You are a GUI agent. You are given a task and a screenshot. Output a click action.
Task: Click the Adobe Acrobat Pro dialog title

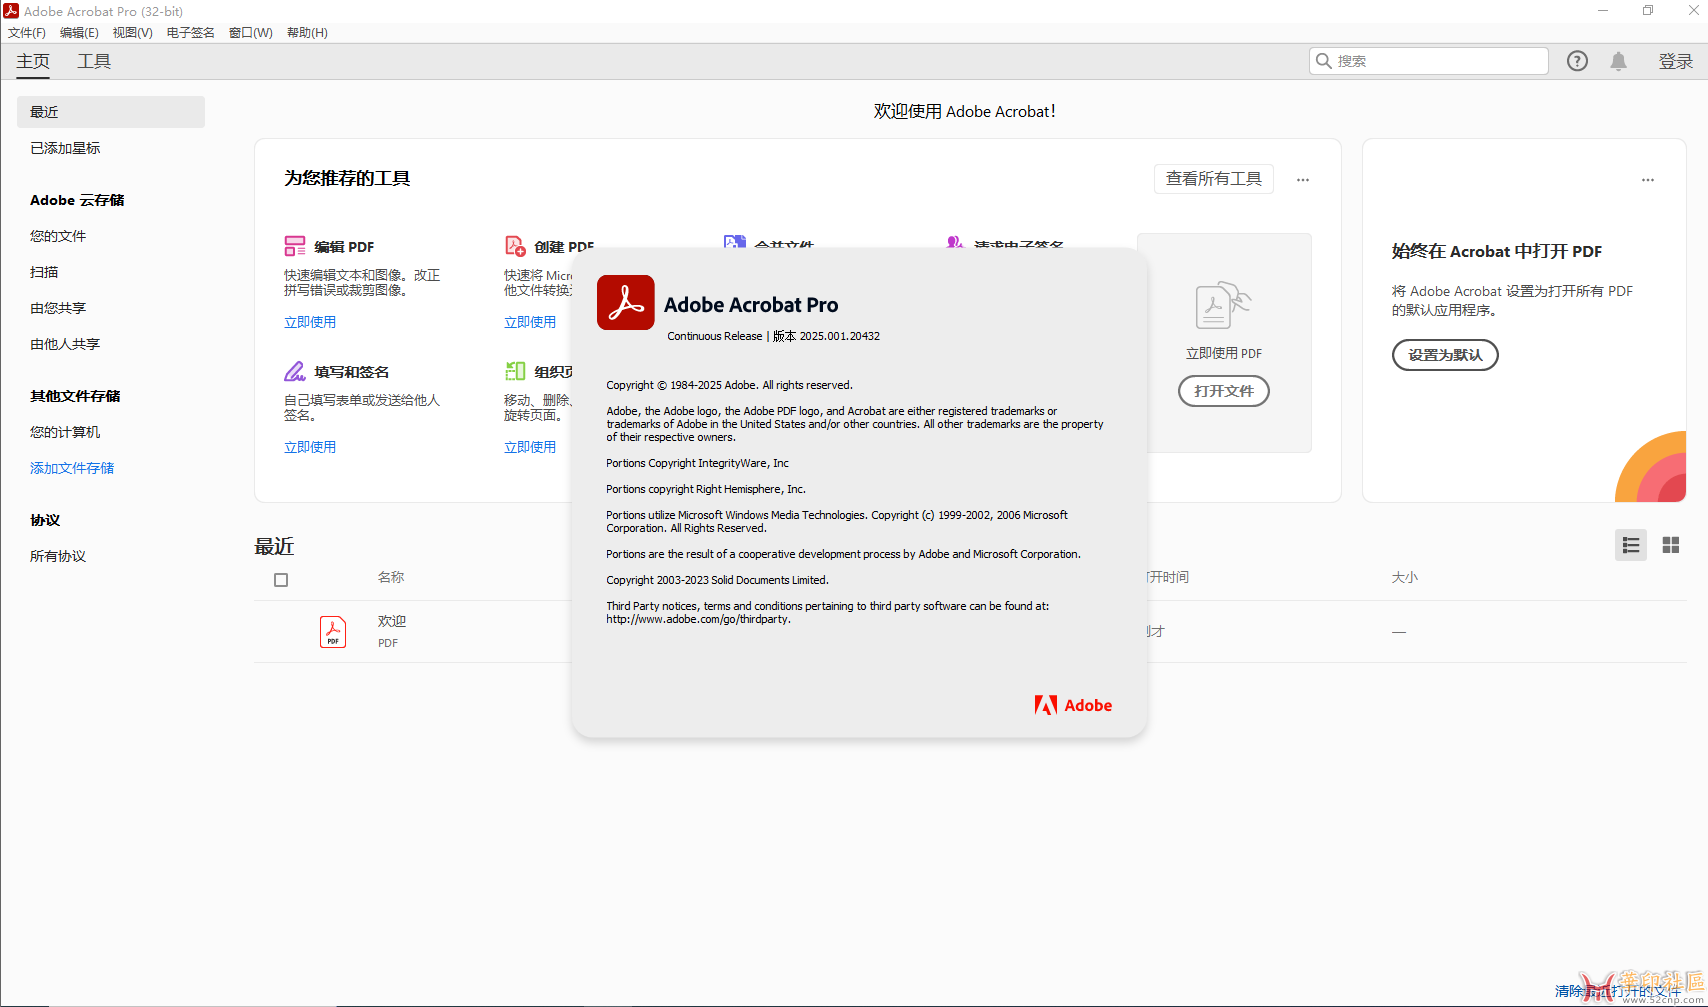(751, 305)
